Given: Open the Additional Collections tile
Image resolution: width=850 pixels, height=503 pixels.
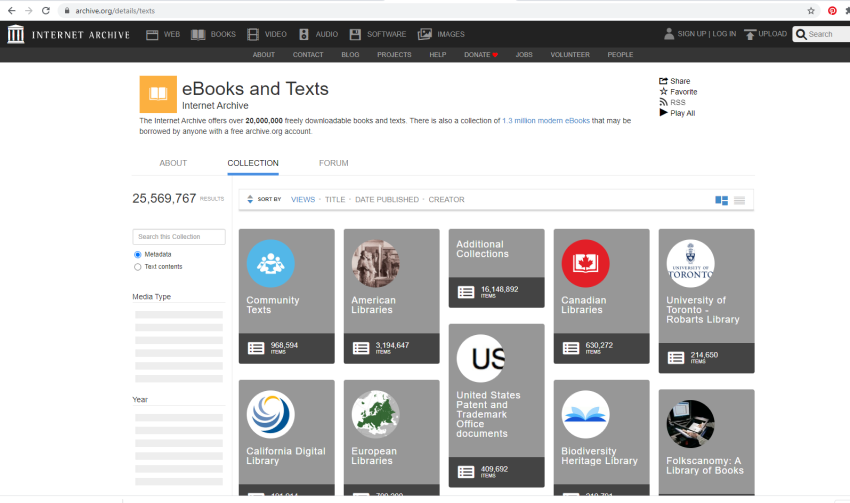Looking at the screenshot, I should (497, 268).
